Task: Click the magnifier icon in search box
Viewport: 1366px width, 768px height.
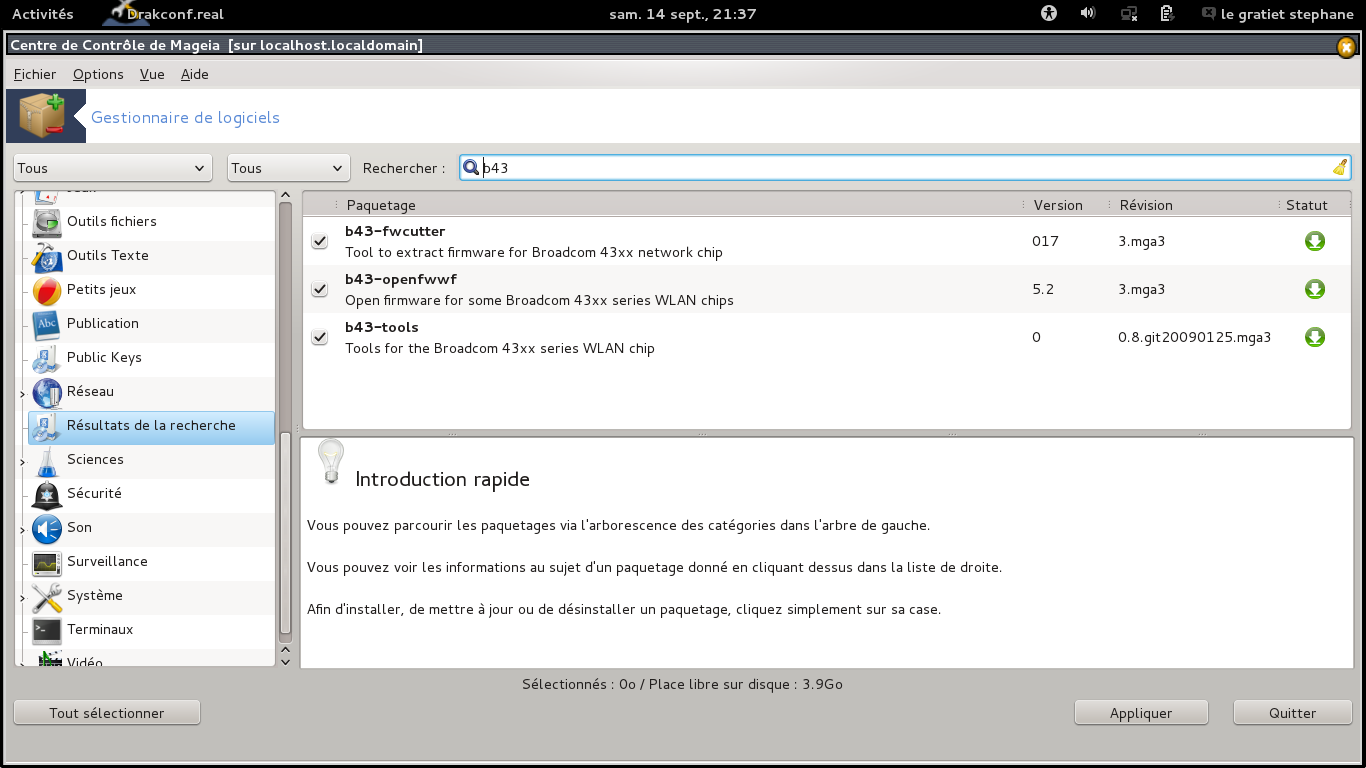Action: tap(471, 168)
